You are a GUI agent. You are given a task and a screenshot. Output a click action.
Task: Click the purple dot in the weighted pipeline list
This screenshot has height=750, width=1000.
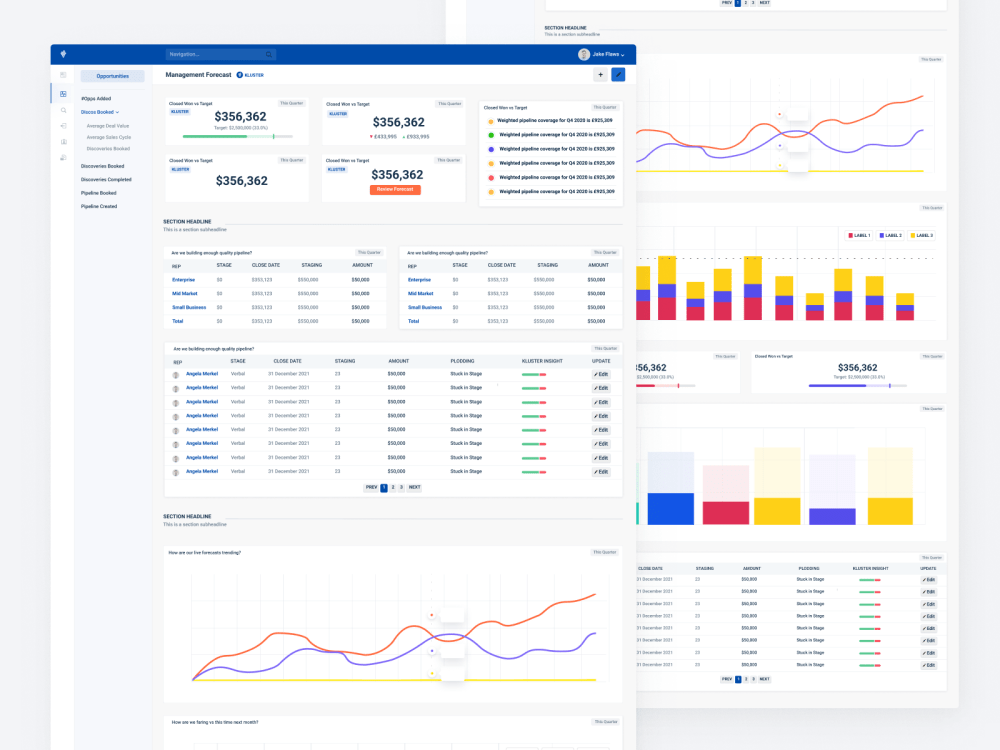(x=491, y=149)
